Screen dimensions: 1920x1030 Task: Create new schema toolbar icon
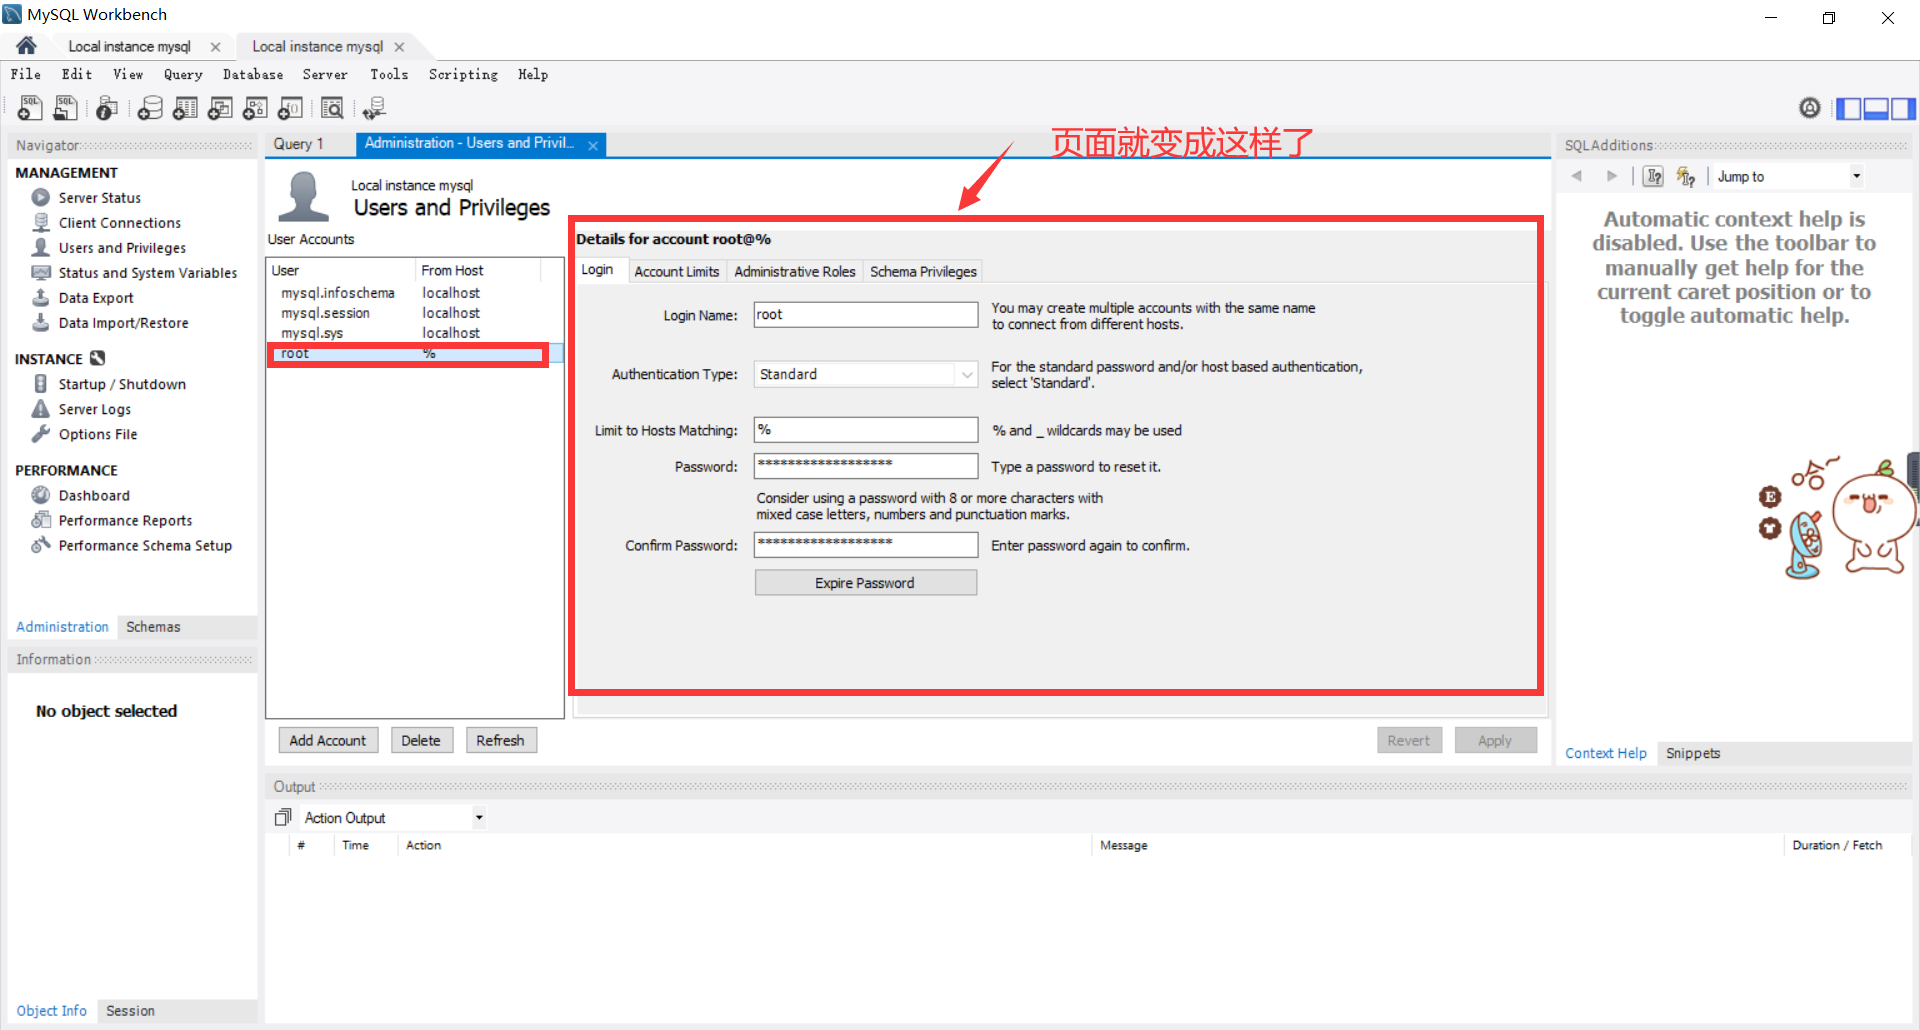click(150, 108)
